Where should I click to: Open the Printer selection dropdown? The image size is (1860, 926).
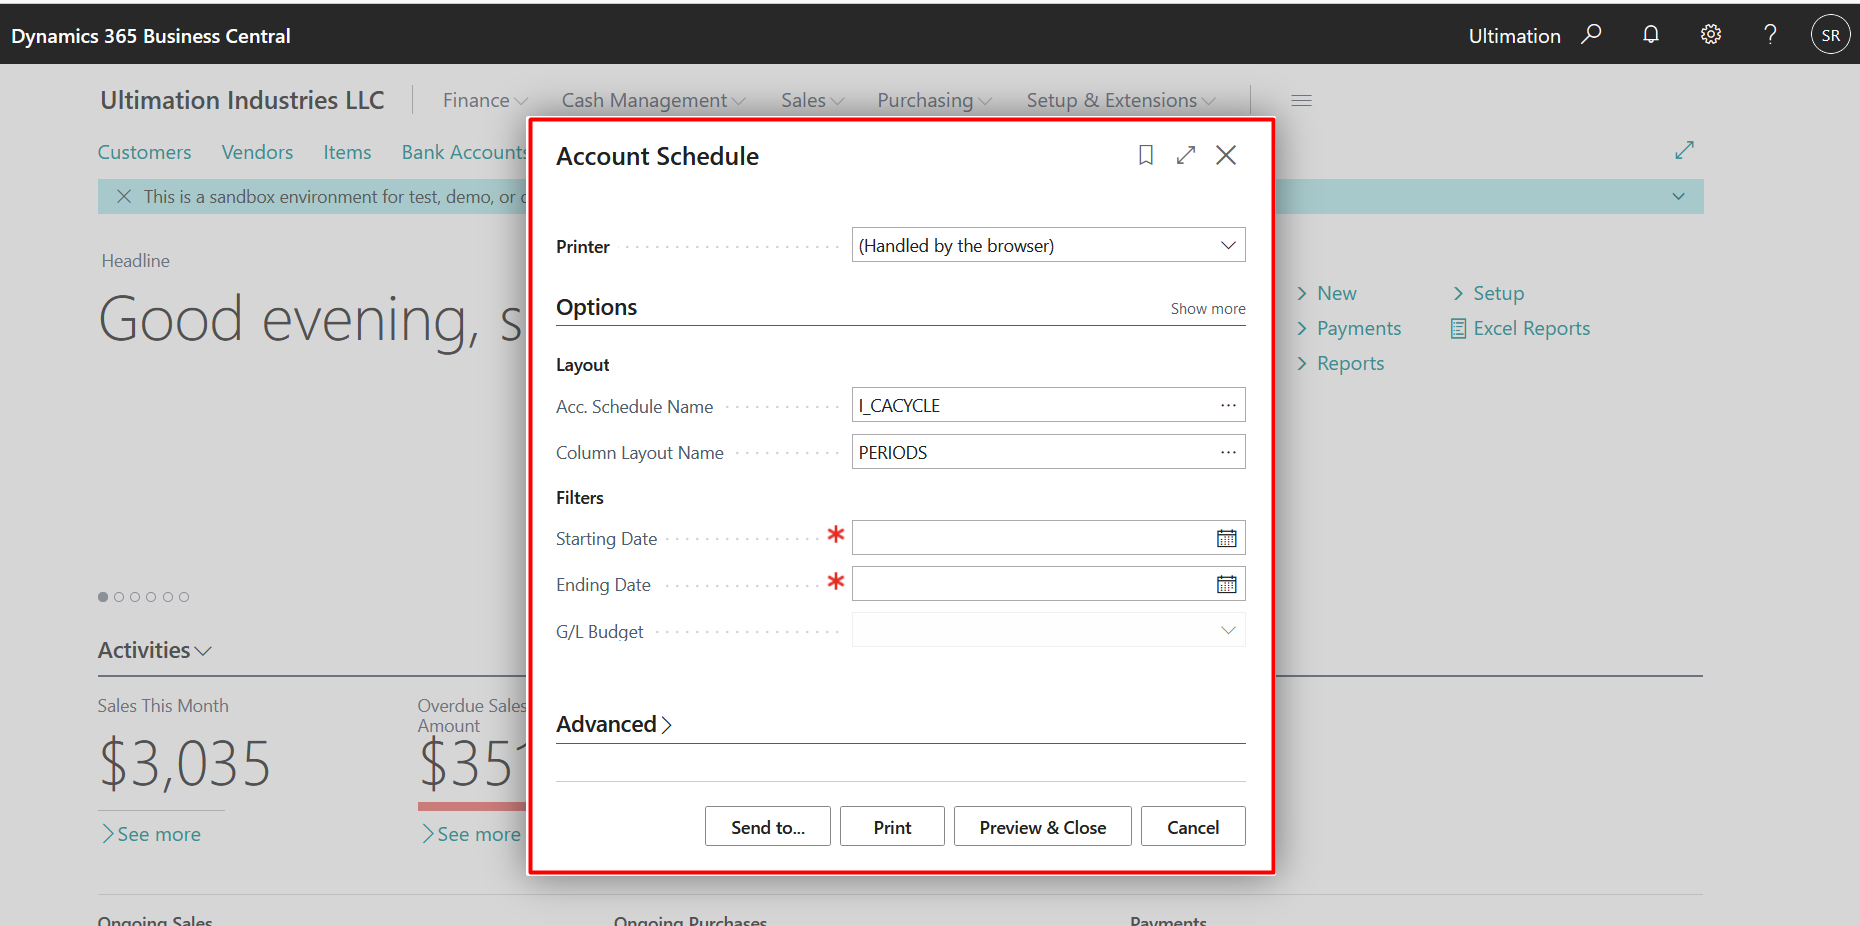pos(1228,244)
